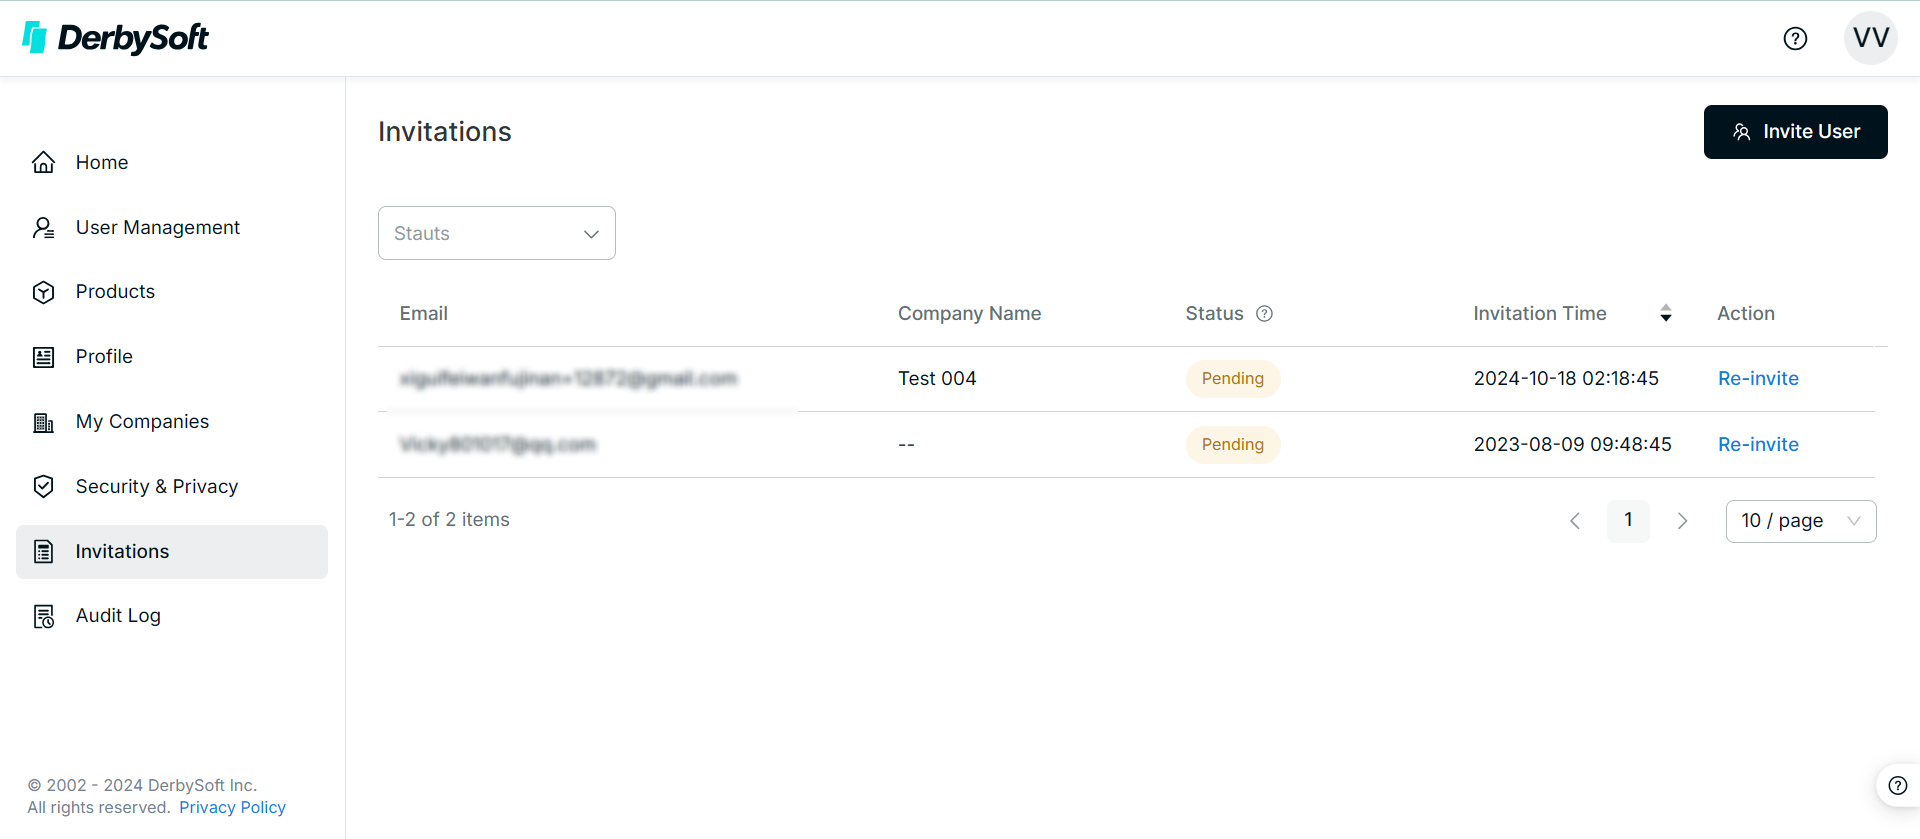1920x839 pixels.
Task: Click the Invite User button
Action: point(1795,132)
